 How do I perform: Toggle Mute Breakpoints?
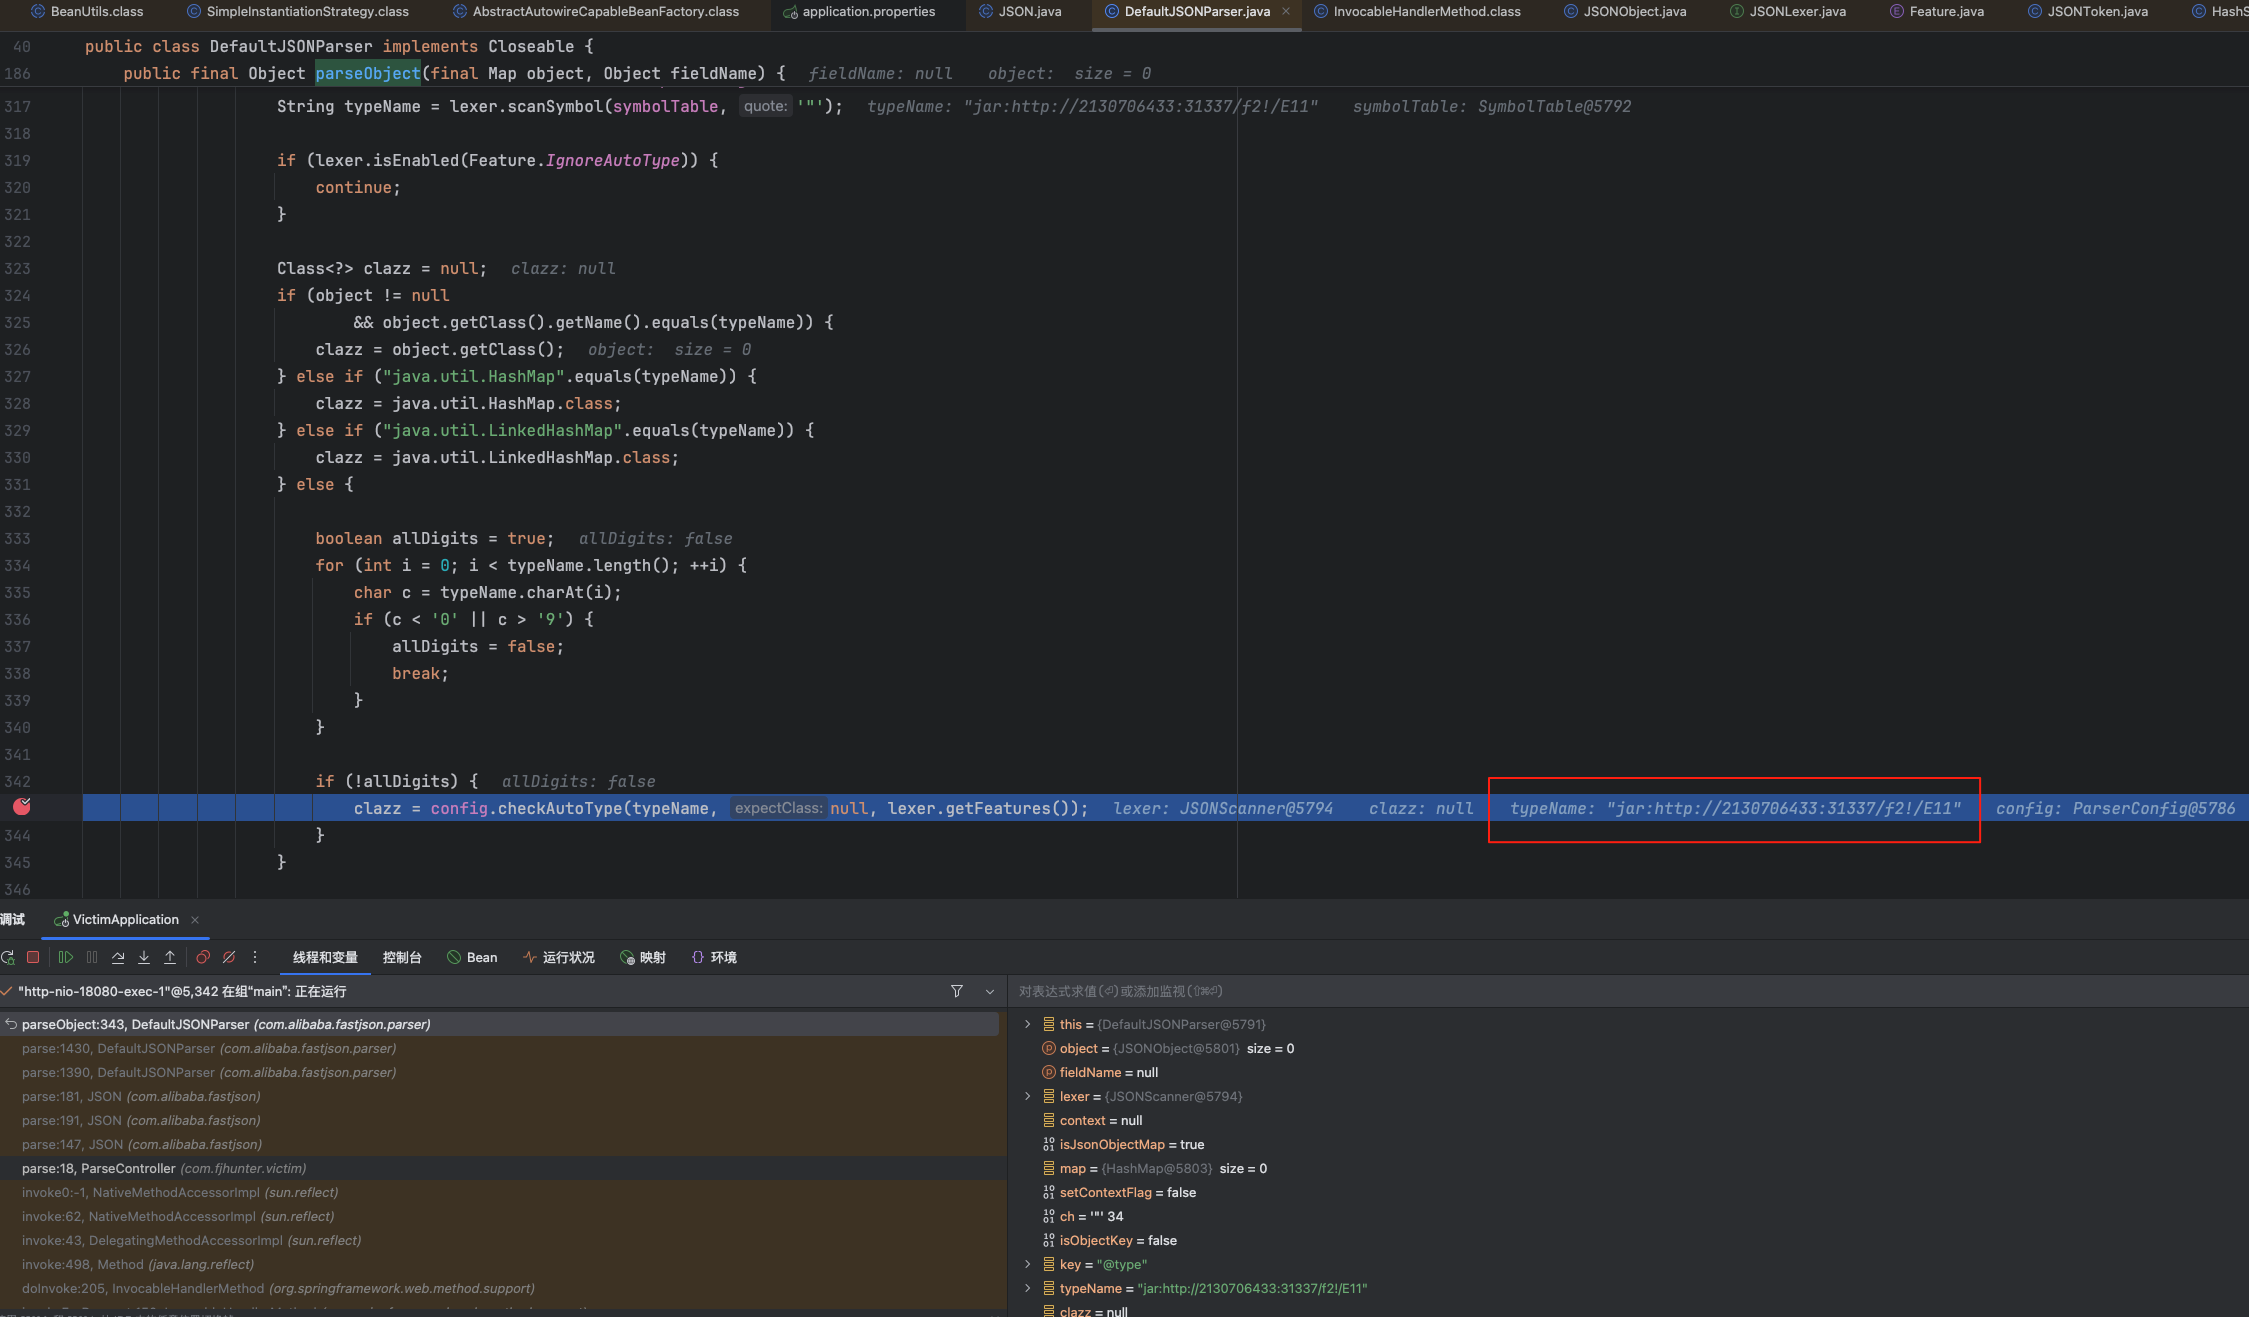pos(229,957)
